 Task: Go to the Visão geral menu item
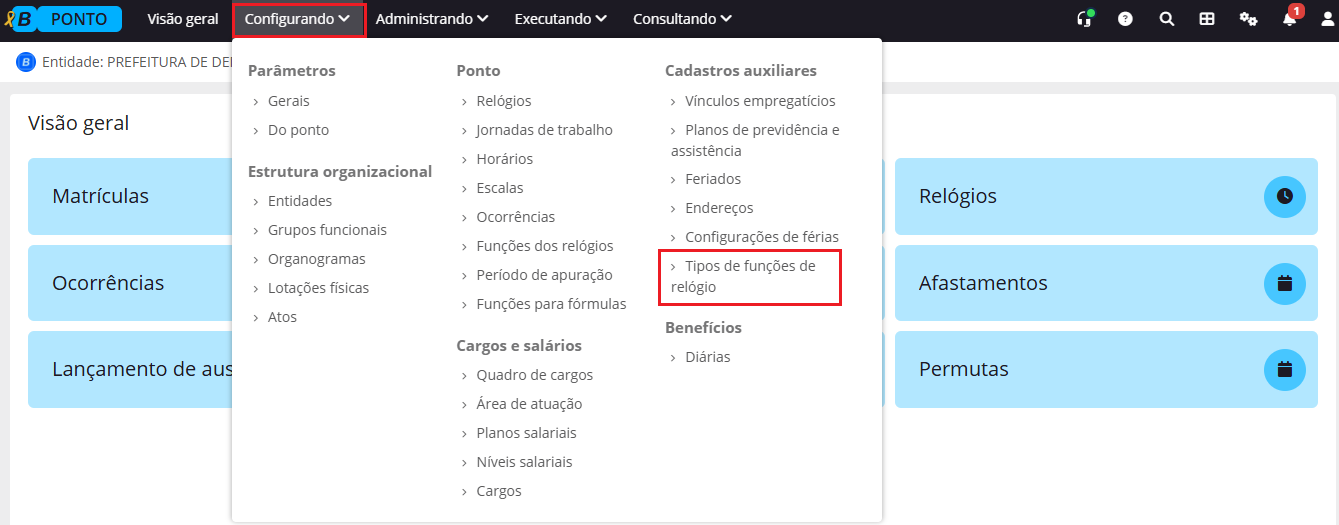click(x=182, y=19)
